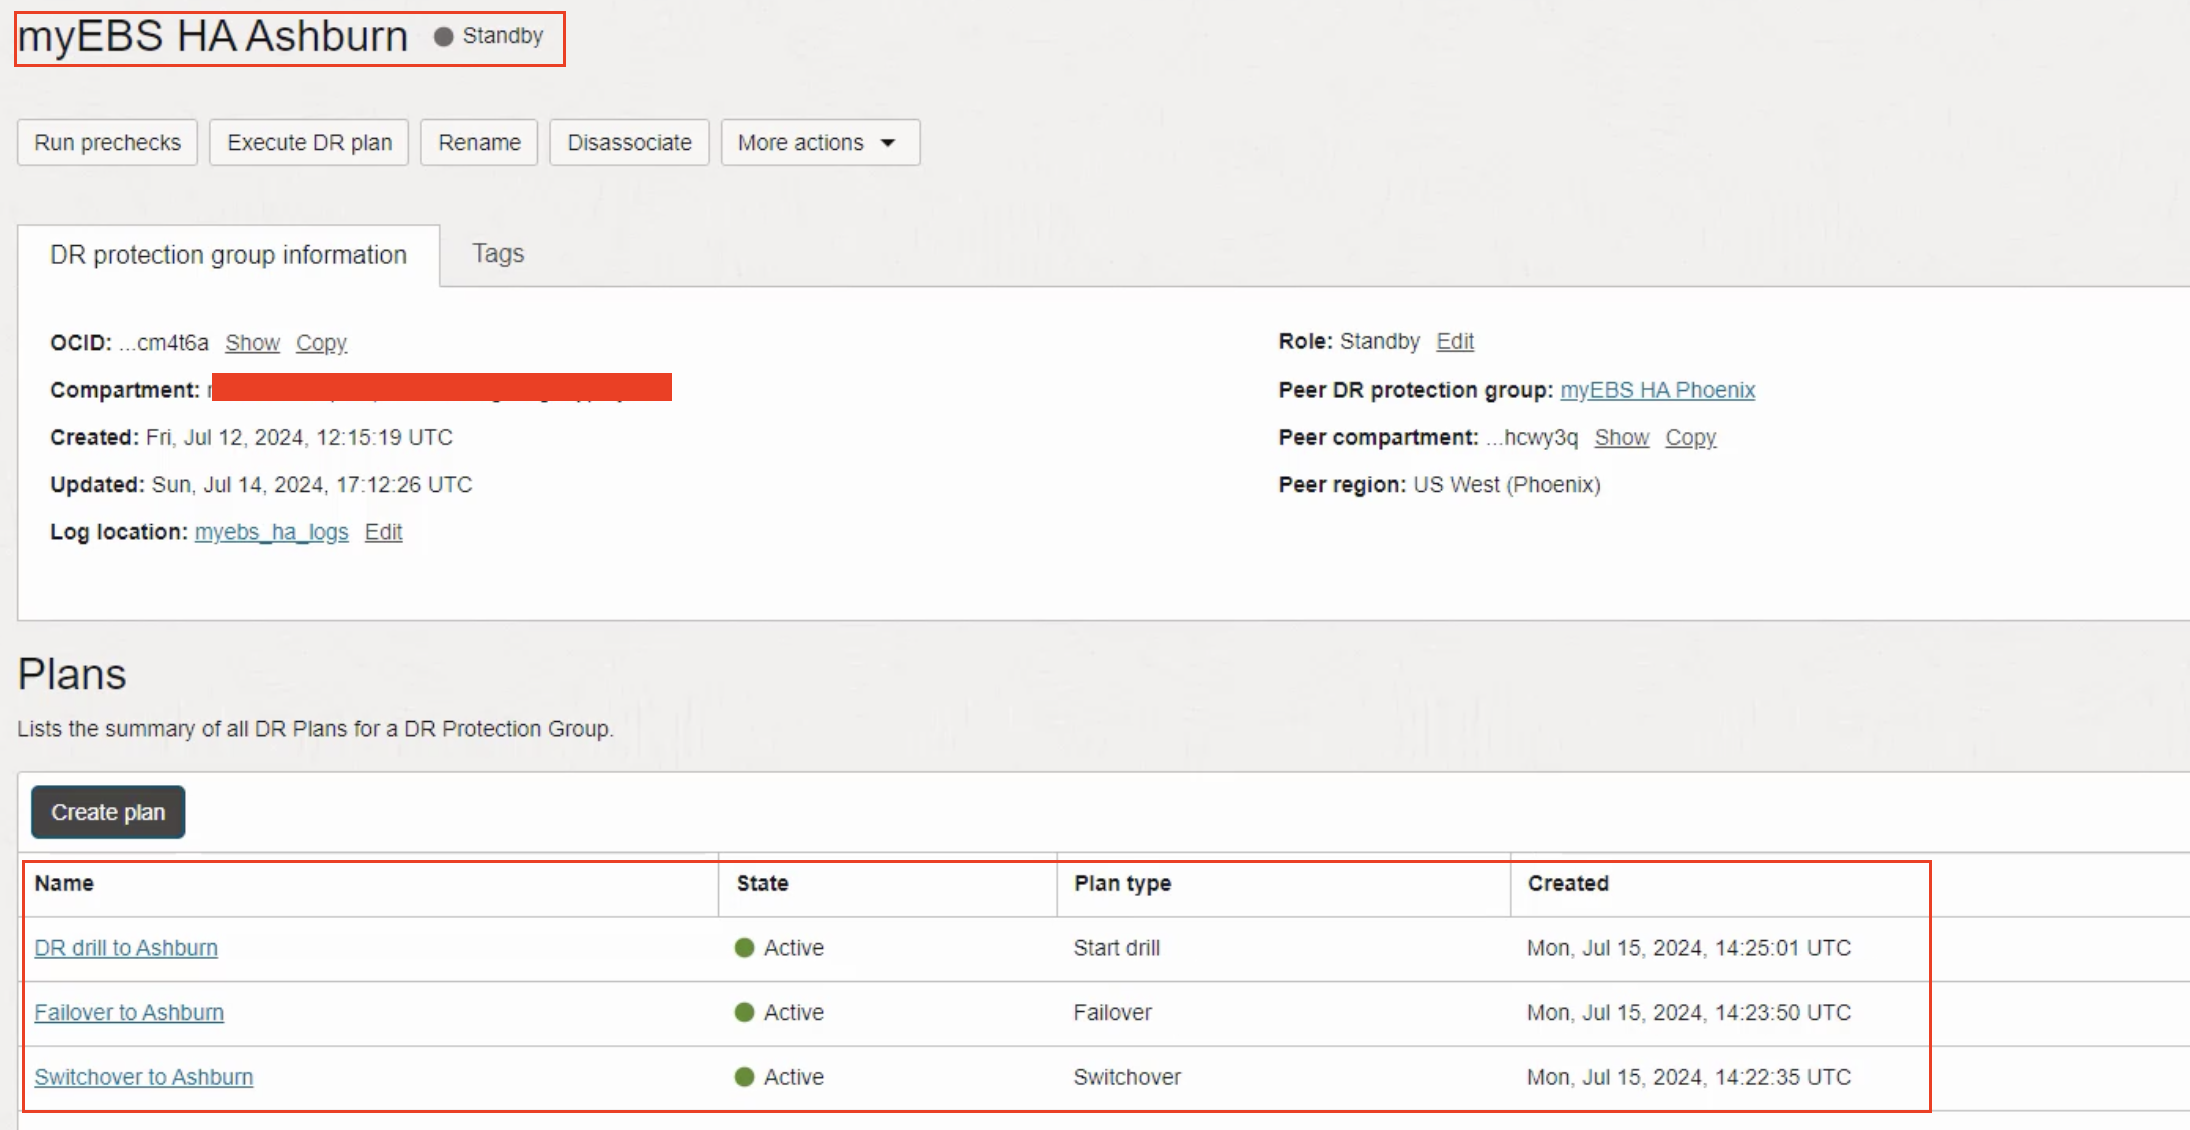Image resolution: width=2190 pixels, height=1130 pixels.
Task: Edit the Standby role
Action: coord(1455,342)
